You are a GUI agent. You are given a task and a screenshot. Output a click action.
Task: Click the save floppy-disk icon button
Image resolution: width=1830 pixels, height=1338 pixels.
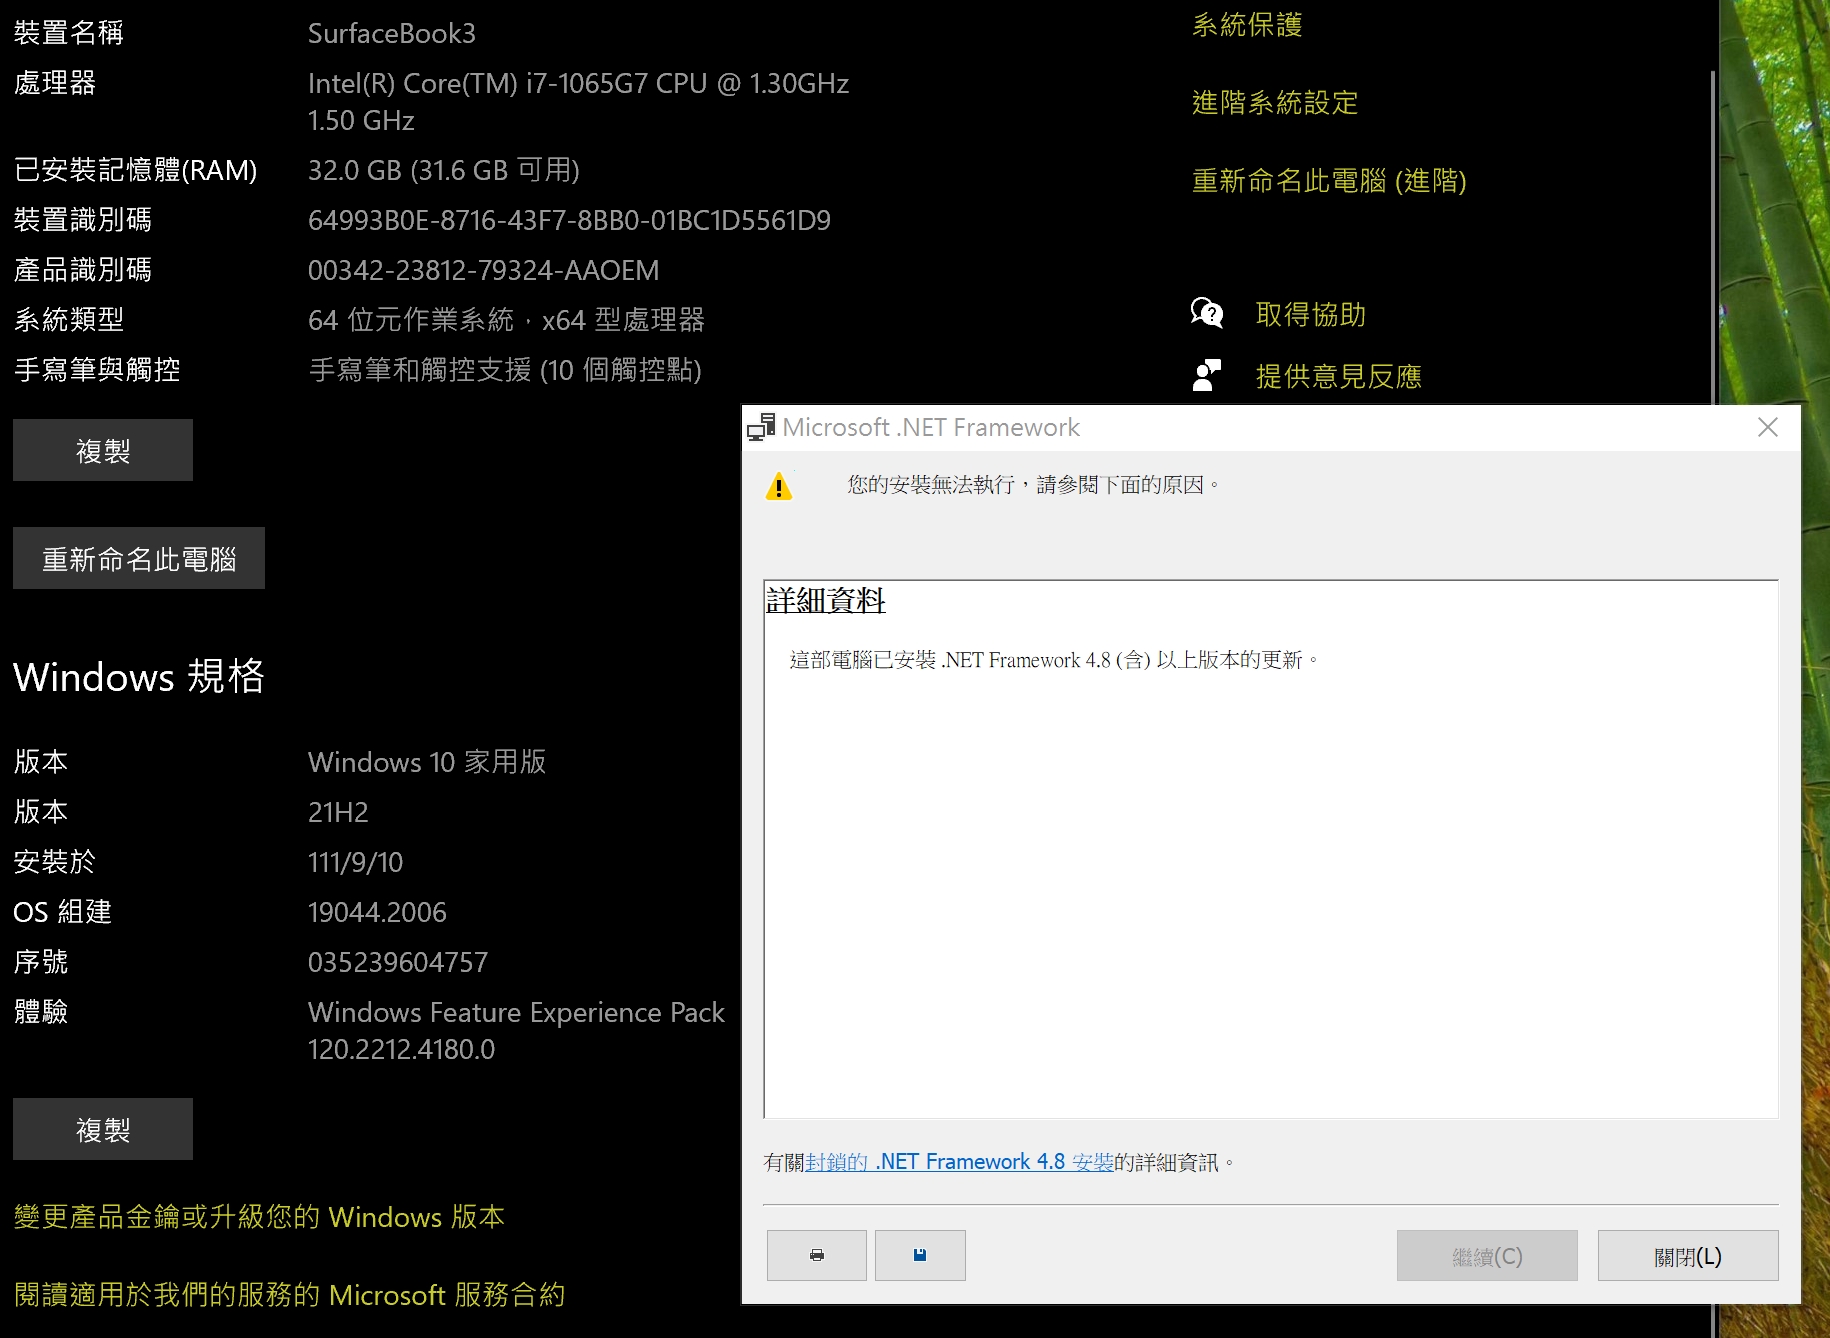[919, 1255]
